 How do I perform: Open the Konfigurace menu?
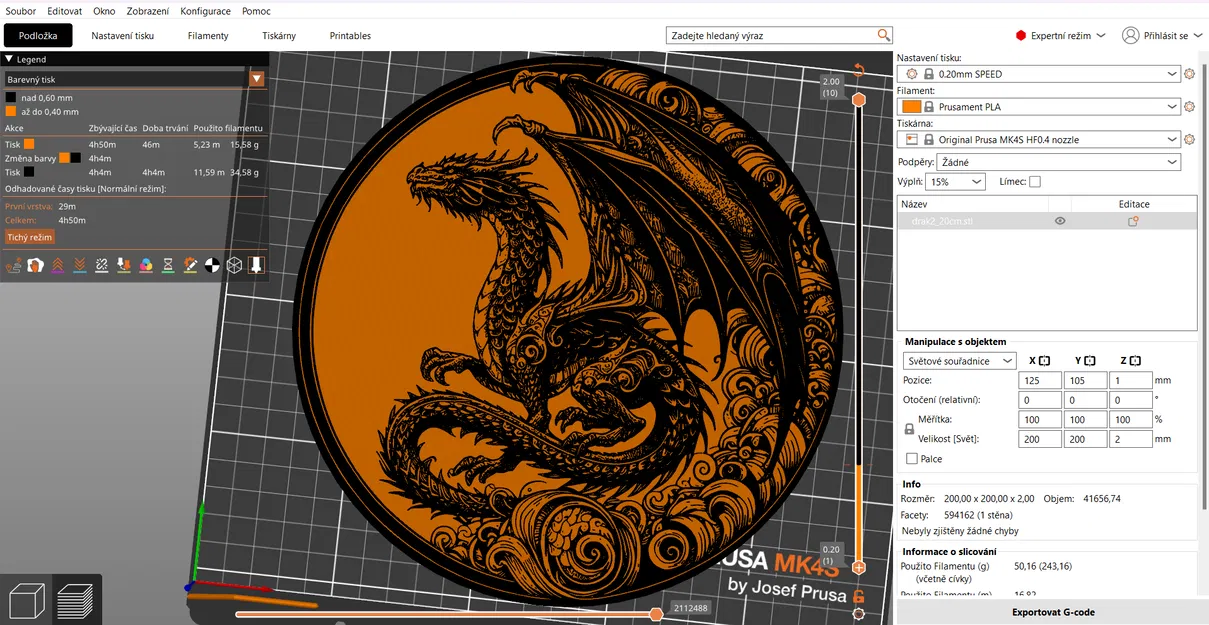[x=205, y=11]
